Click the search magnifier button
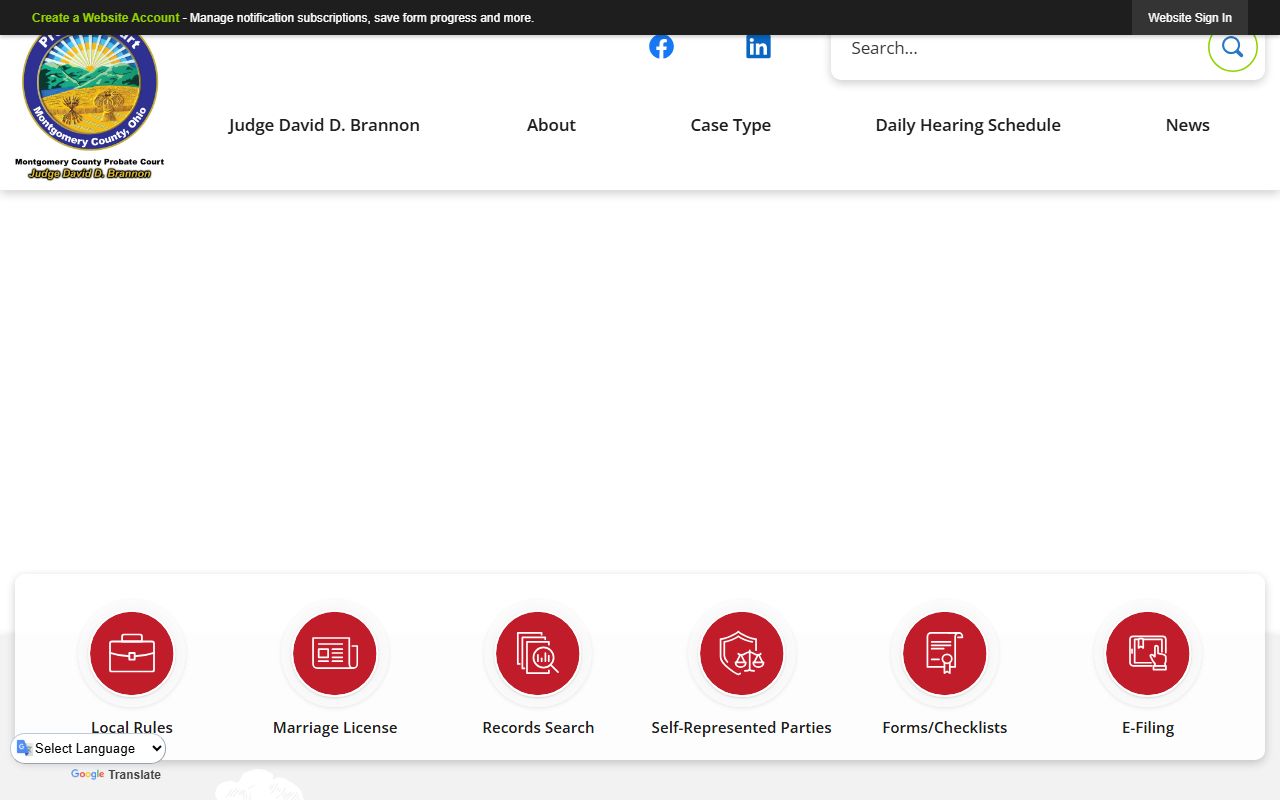 (1232, 47)
